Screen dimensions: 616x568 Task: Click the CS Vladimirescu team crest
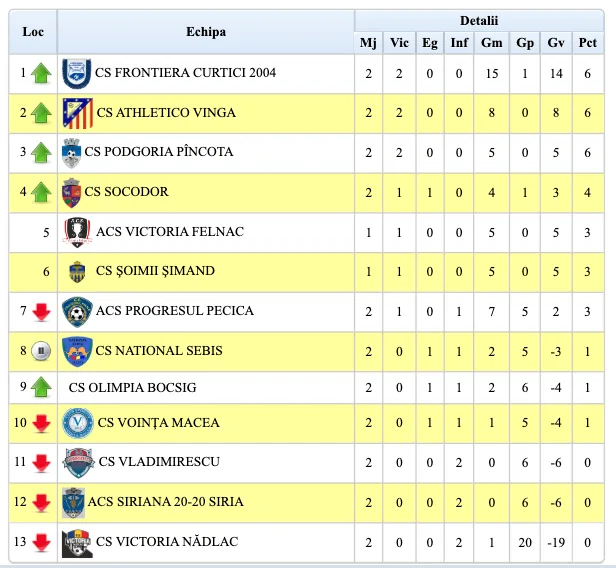(79, 463)
